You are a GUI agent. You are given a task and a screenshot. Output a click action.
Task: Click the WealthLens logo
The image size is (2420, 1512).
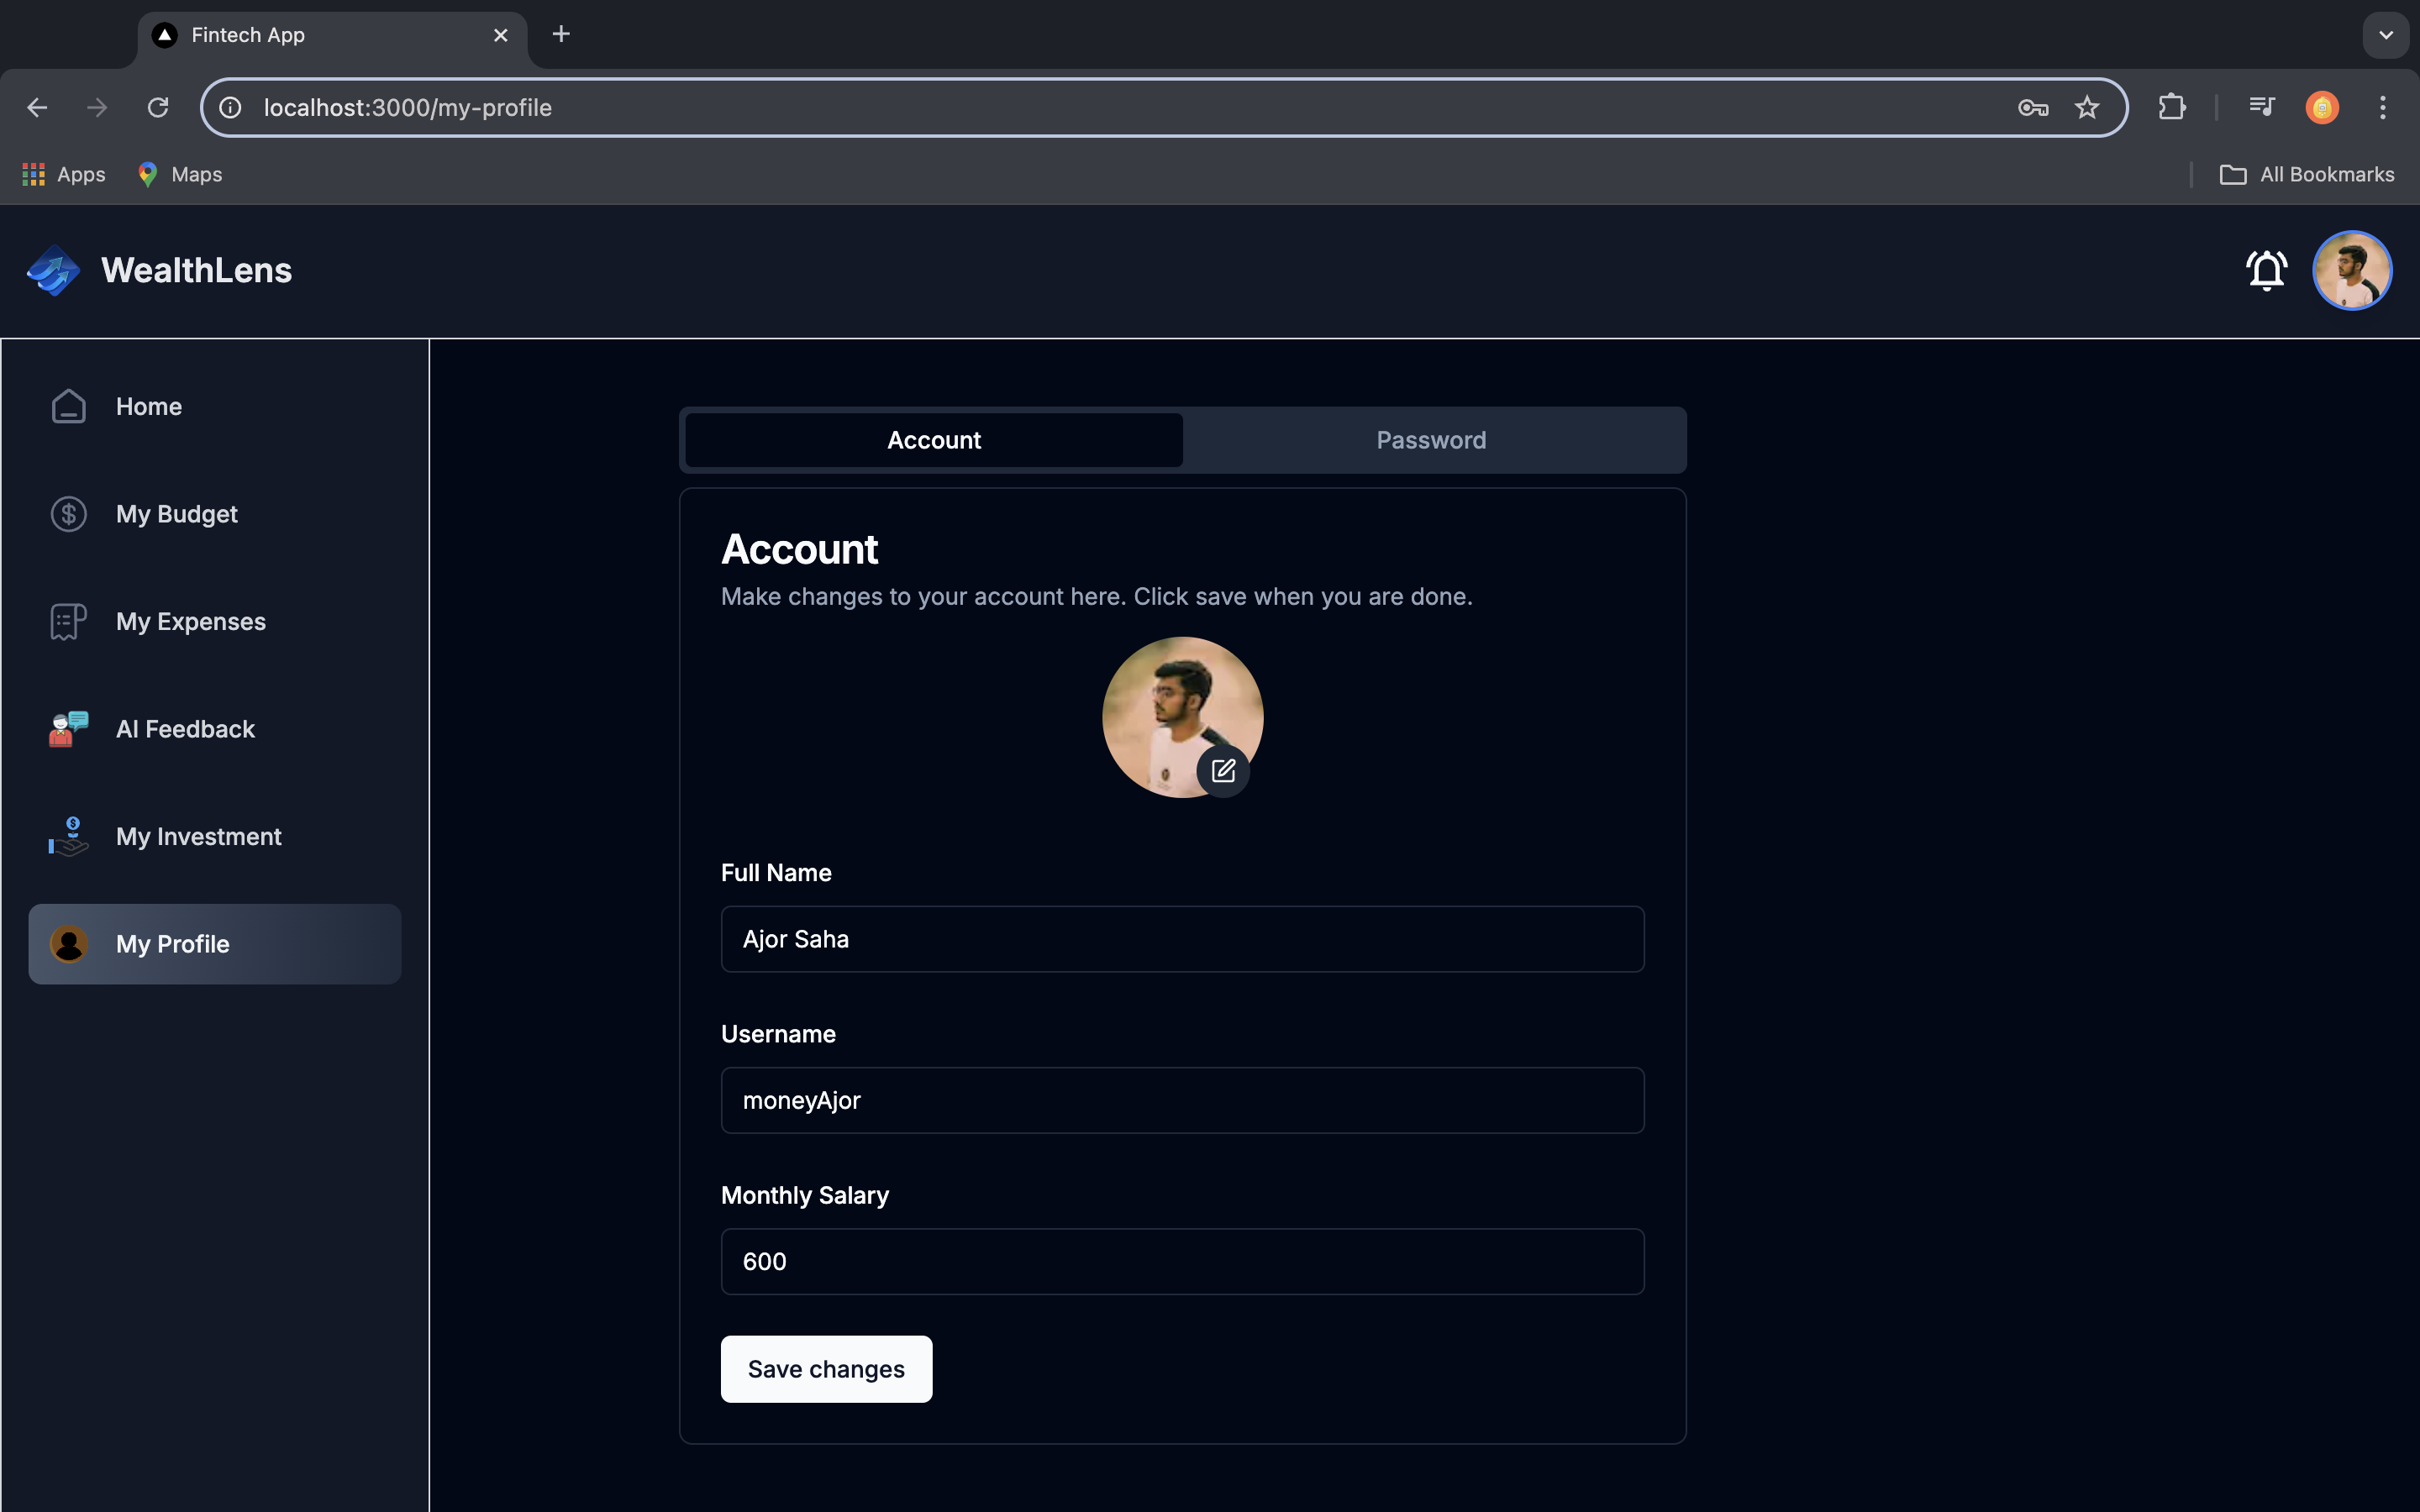click(x=54, y=270)
